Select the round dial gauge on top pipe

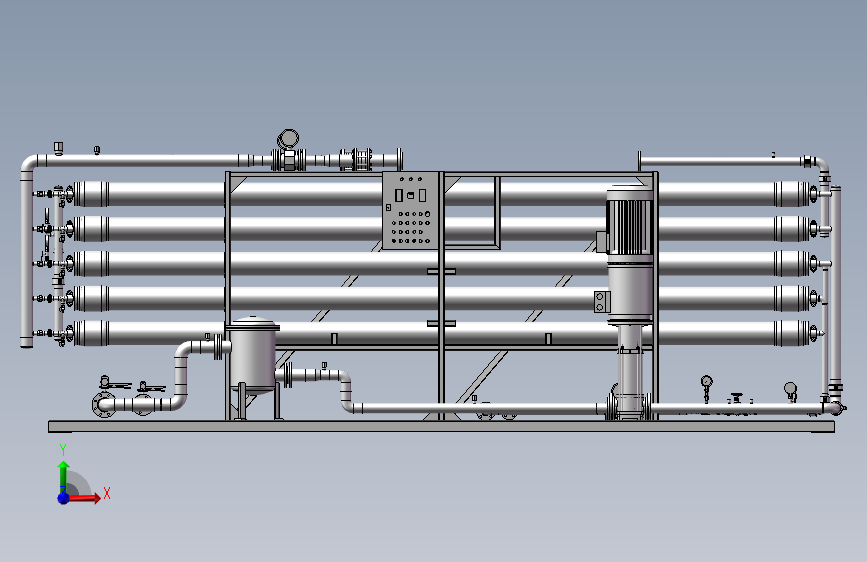(x=288, y=139)
